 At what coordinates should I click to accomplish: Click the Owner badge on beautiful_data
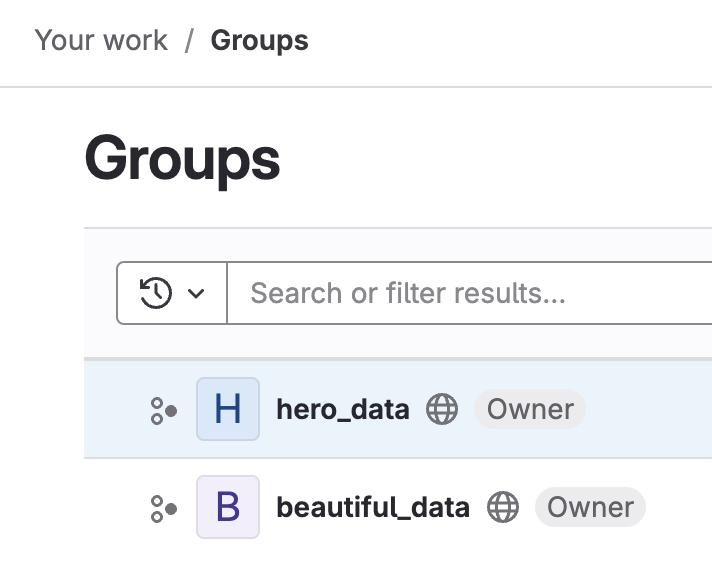coord(590,507)
